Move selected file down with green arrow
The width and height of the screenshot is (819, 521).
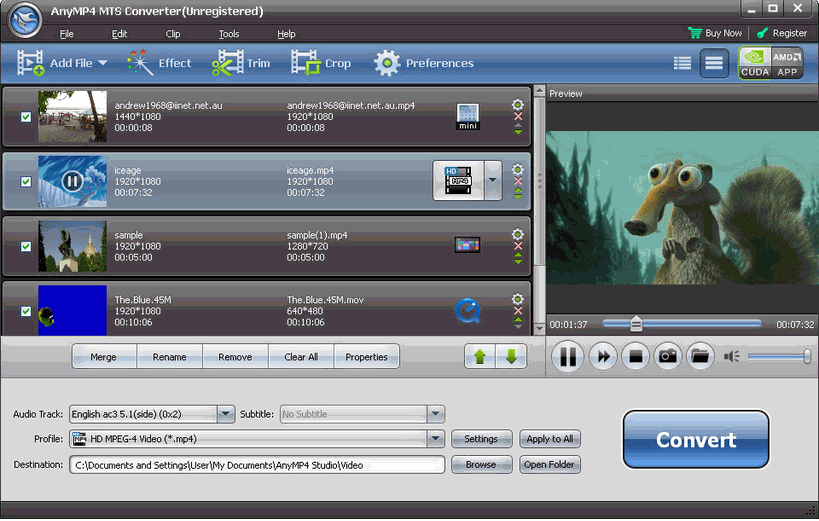(x=511, y=357)
